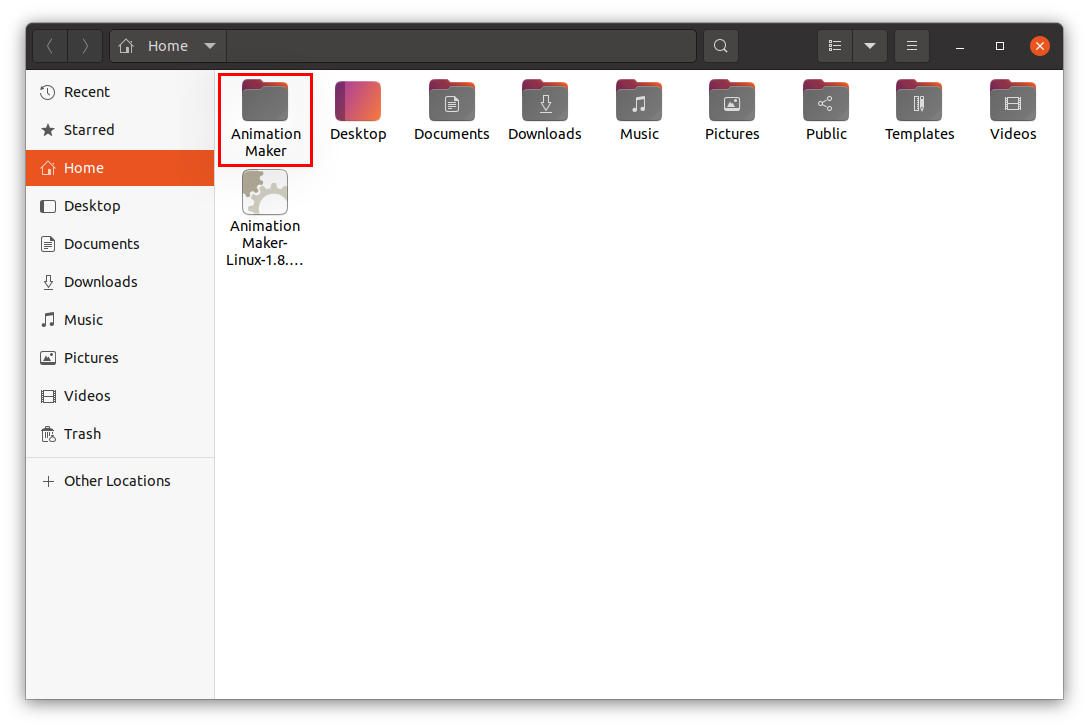Switch to list view using the toolbar icon
Viewport: 1089px width, 728px height.
click(835, 46)
